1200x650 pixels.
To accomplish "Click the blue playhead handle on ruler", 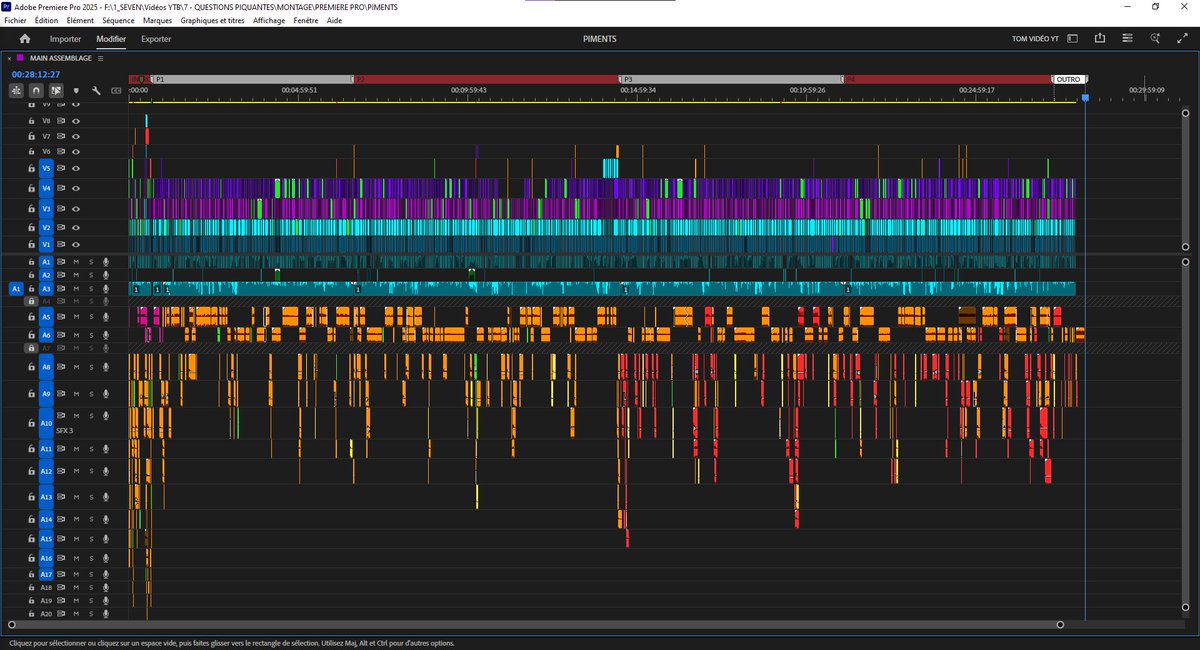I will point(1085,98).
